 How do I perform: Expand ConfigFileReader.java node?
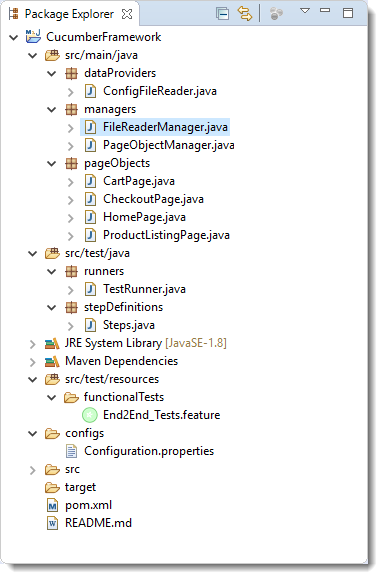point(71,92)
